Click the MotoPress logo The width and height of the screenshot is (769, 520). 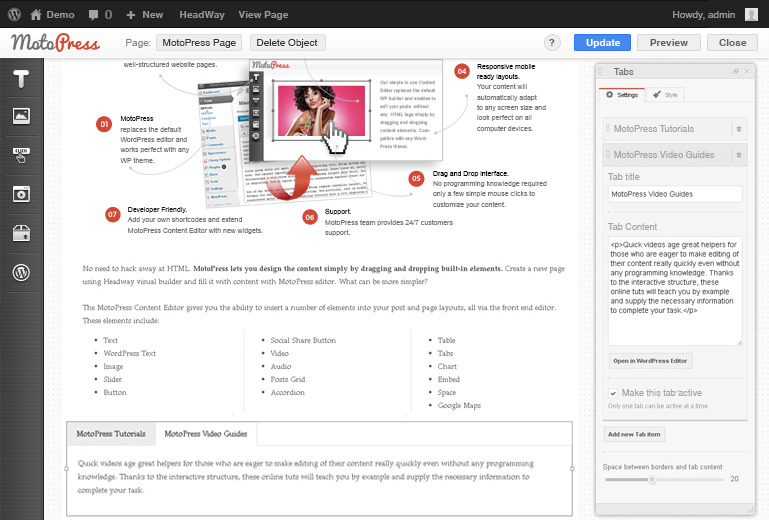55,43
